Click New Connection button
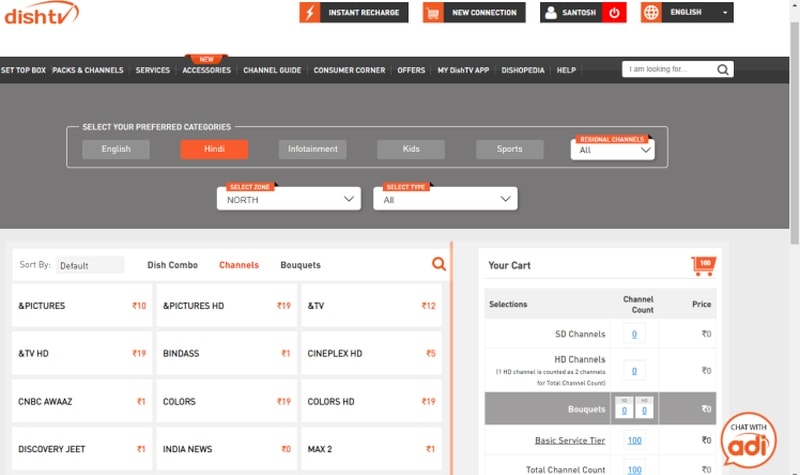 [x=474, y=12]
